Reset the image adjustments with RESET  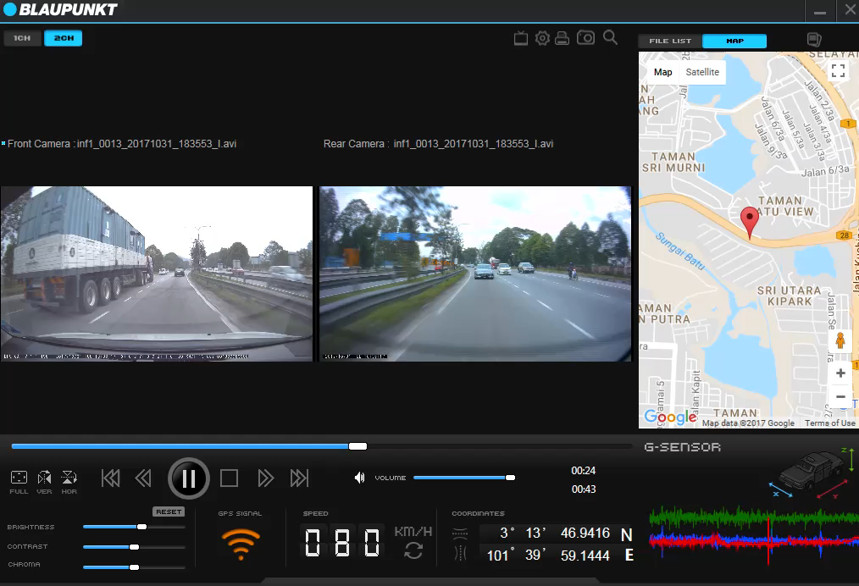coord(169,511)
